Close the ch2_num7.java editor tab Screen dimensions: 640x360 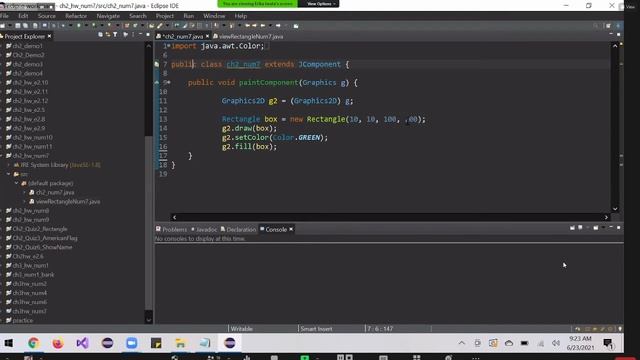(x=207, y=36)
